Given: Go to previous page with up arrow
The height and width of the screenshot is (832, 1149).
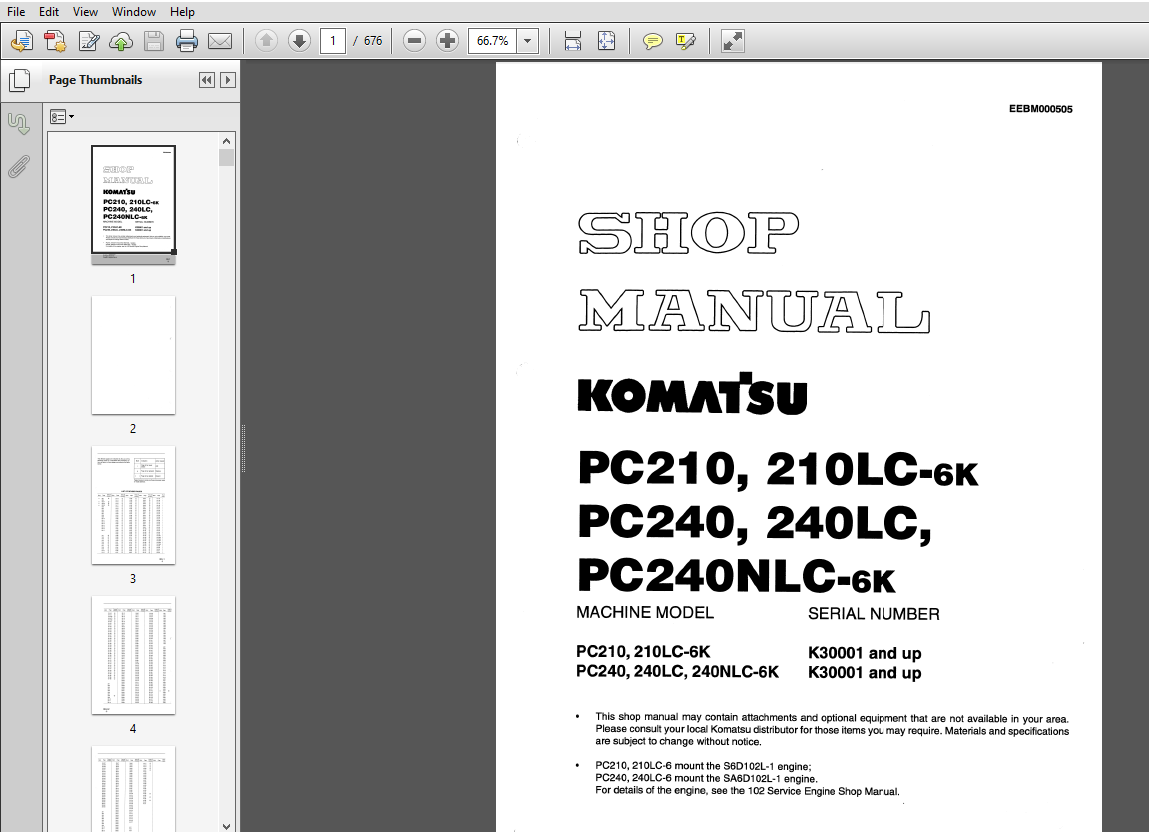Looking at the screenshot, I should click(267, 40).
